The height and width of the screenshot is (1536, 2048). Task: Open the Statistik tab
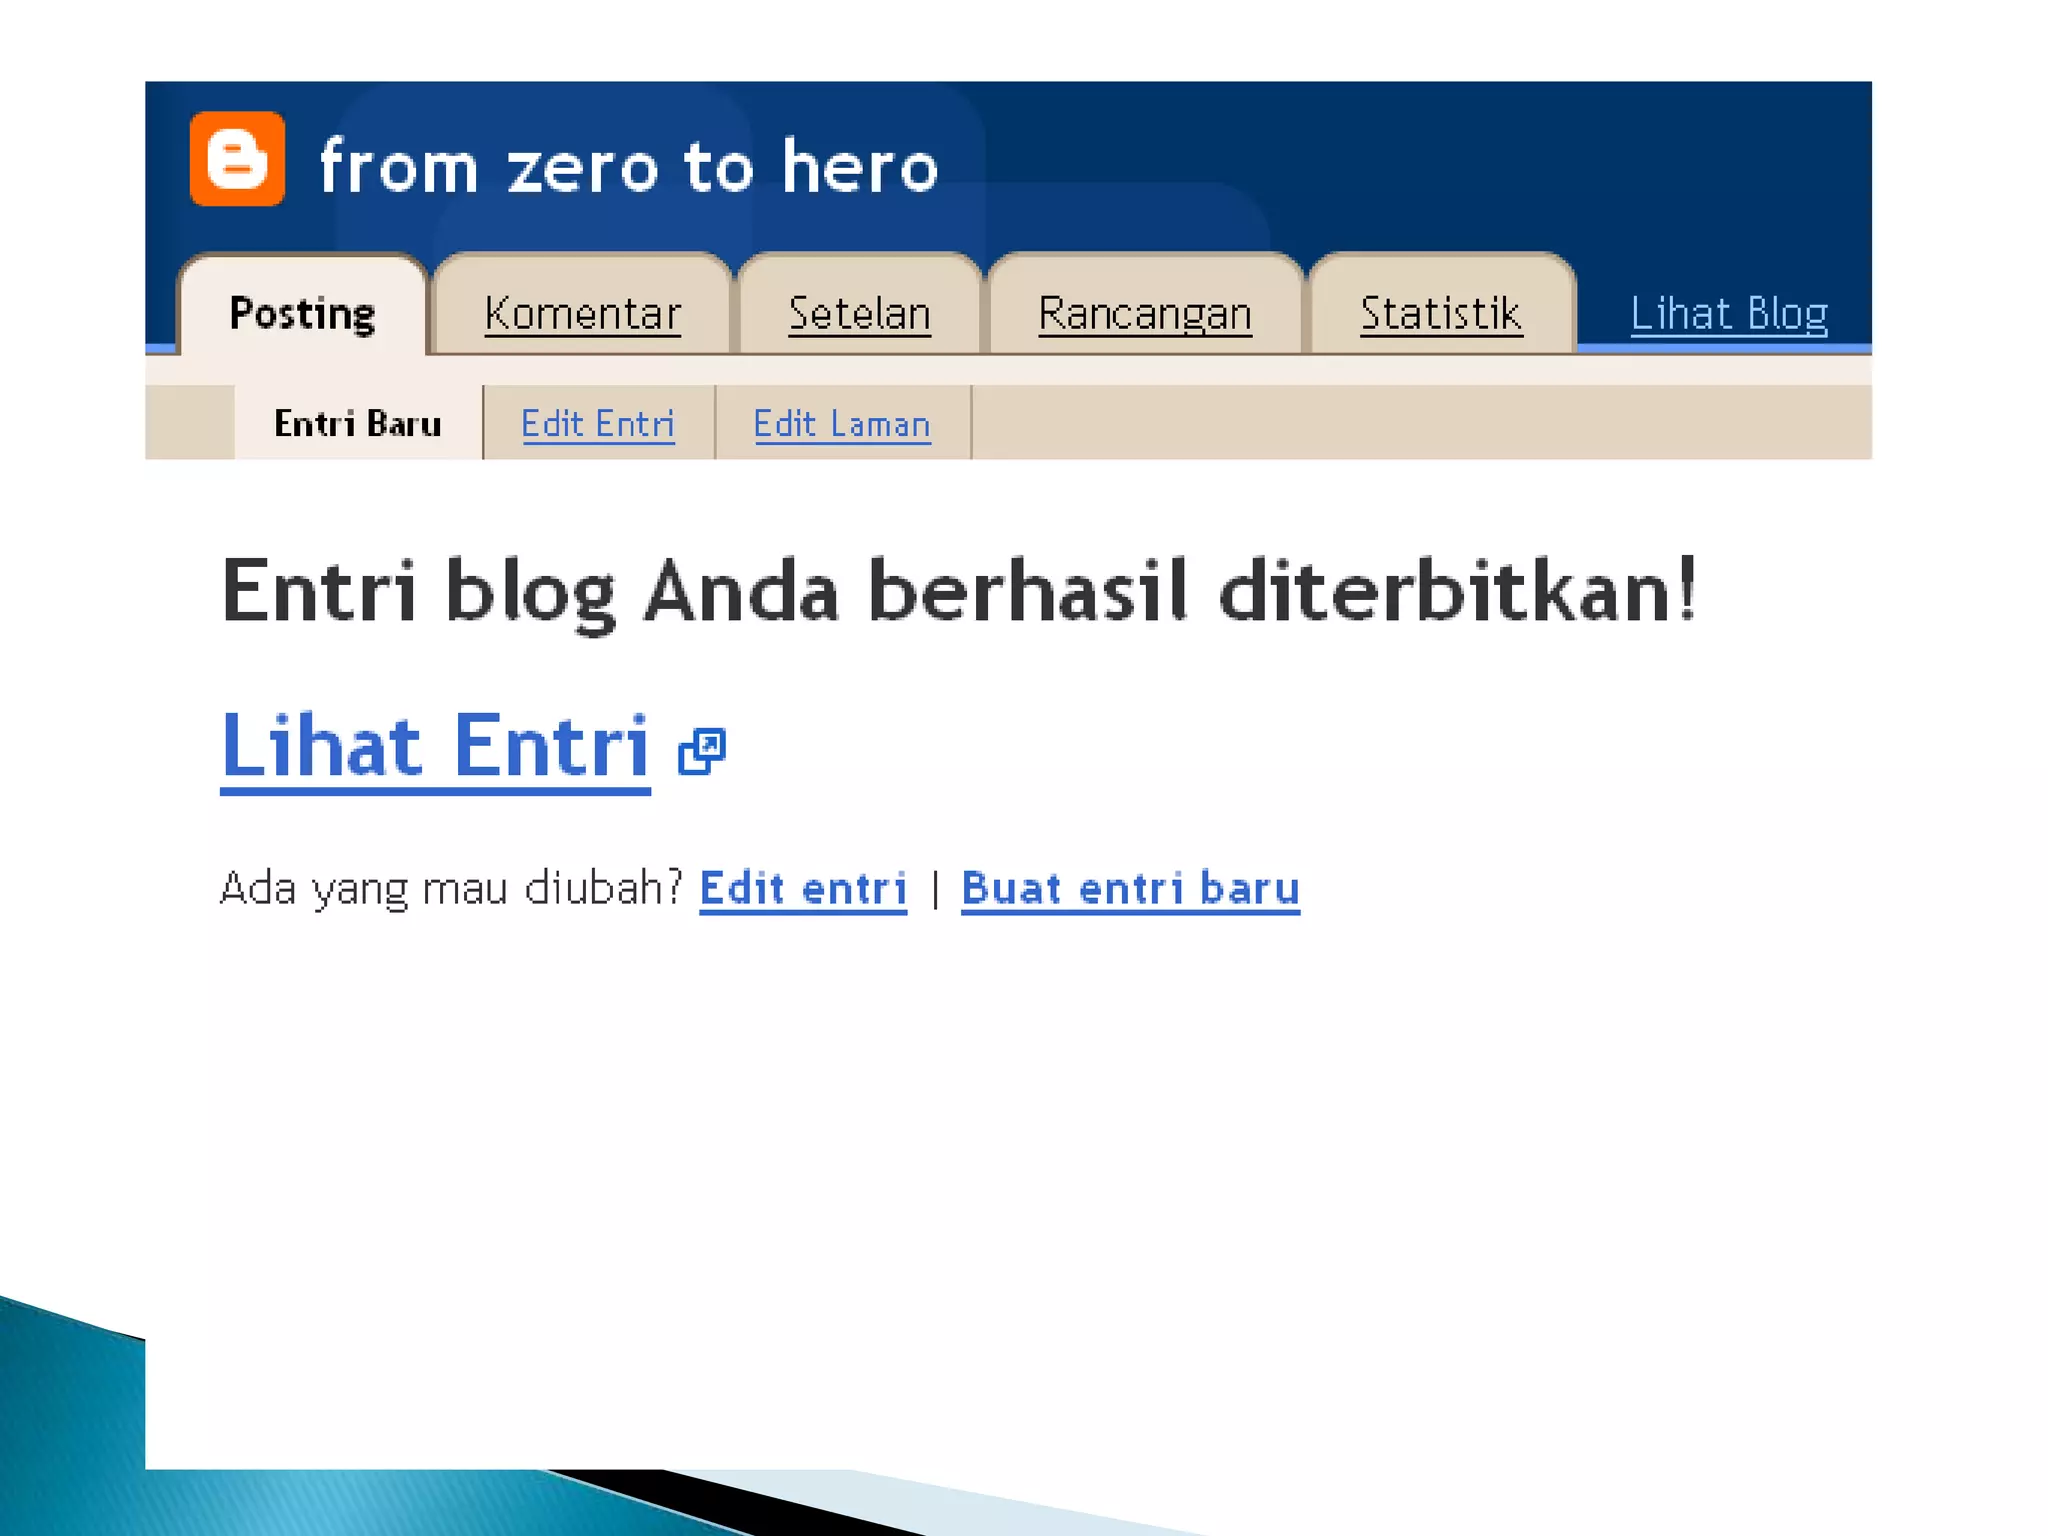pyautogui.click(x=1440, y=313)
